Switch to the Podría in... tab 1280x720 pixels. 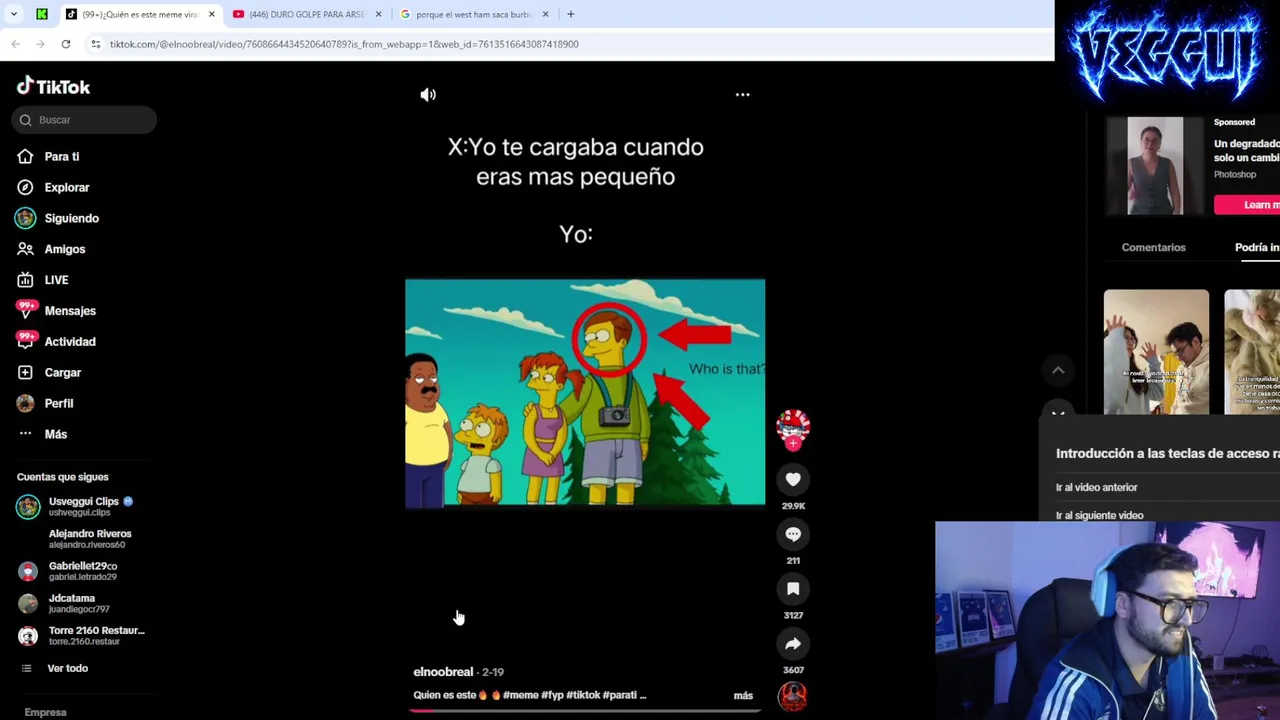1257,247
